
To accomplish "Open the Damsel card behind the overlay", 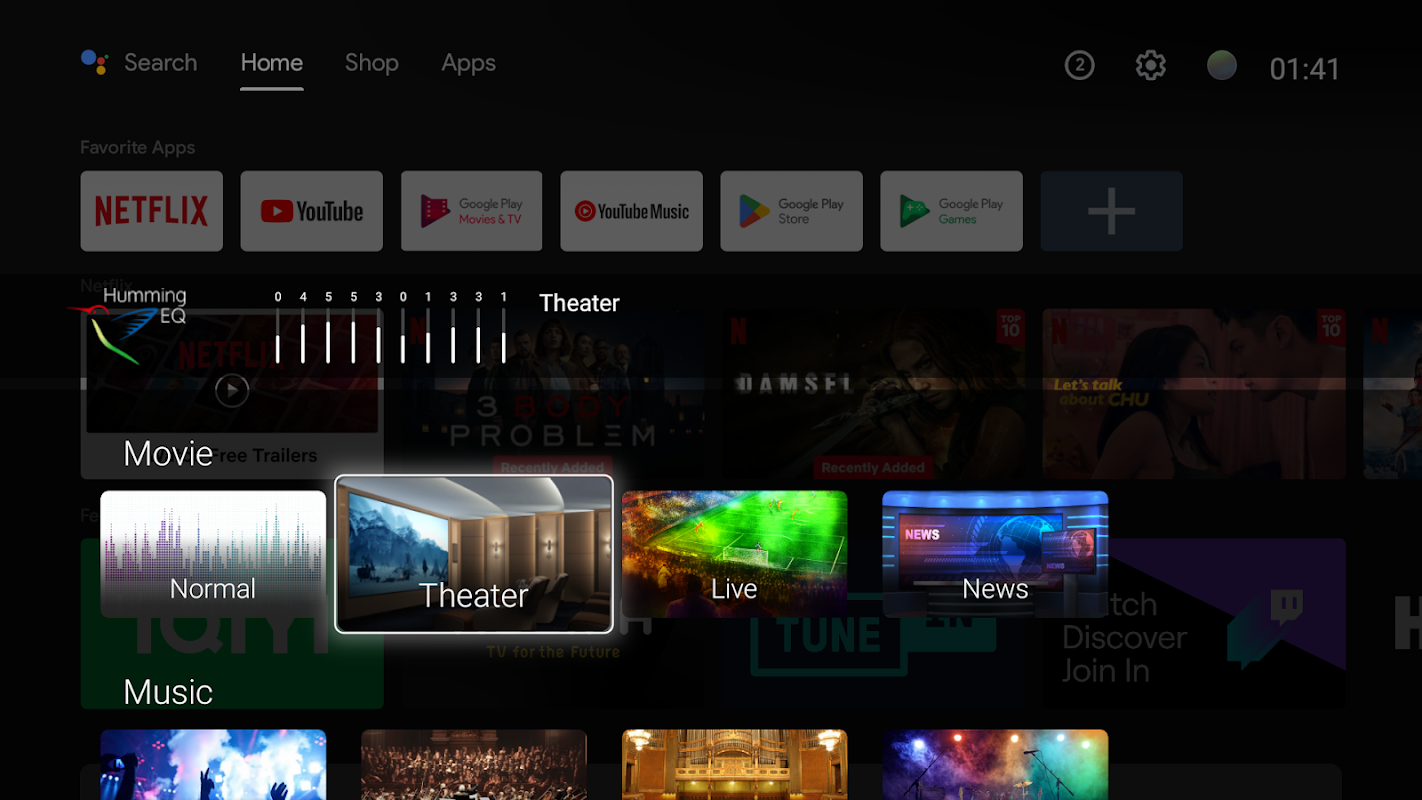I will click(x=873, y=394).
